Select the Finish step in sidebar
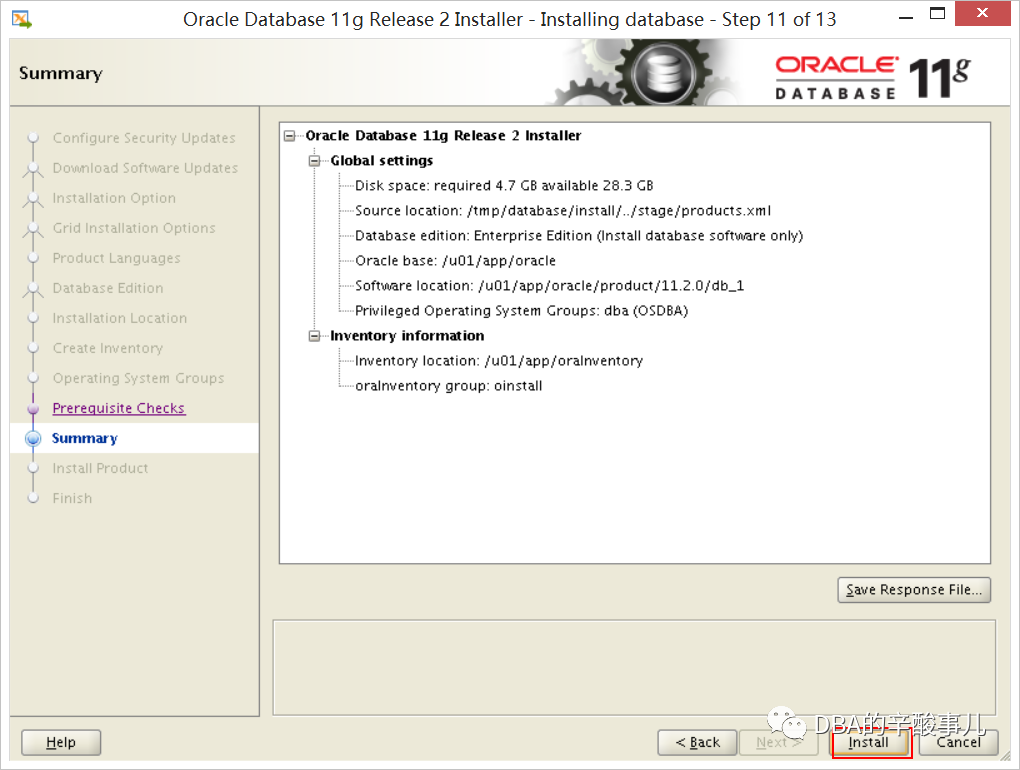1020x770 pixels. (x=72, y=498)
